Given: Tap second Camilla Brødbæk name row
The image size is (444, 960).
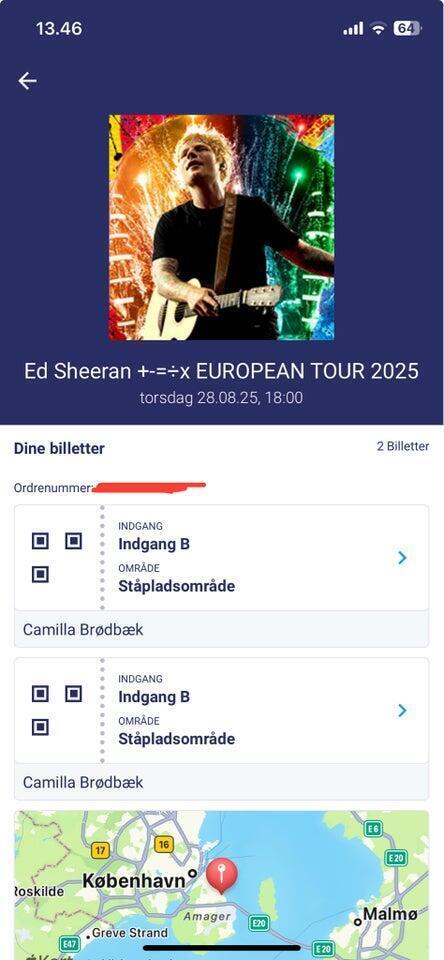Looking at the screenshot, I should [x=222, y=782].
